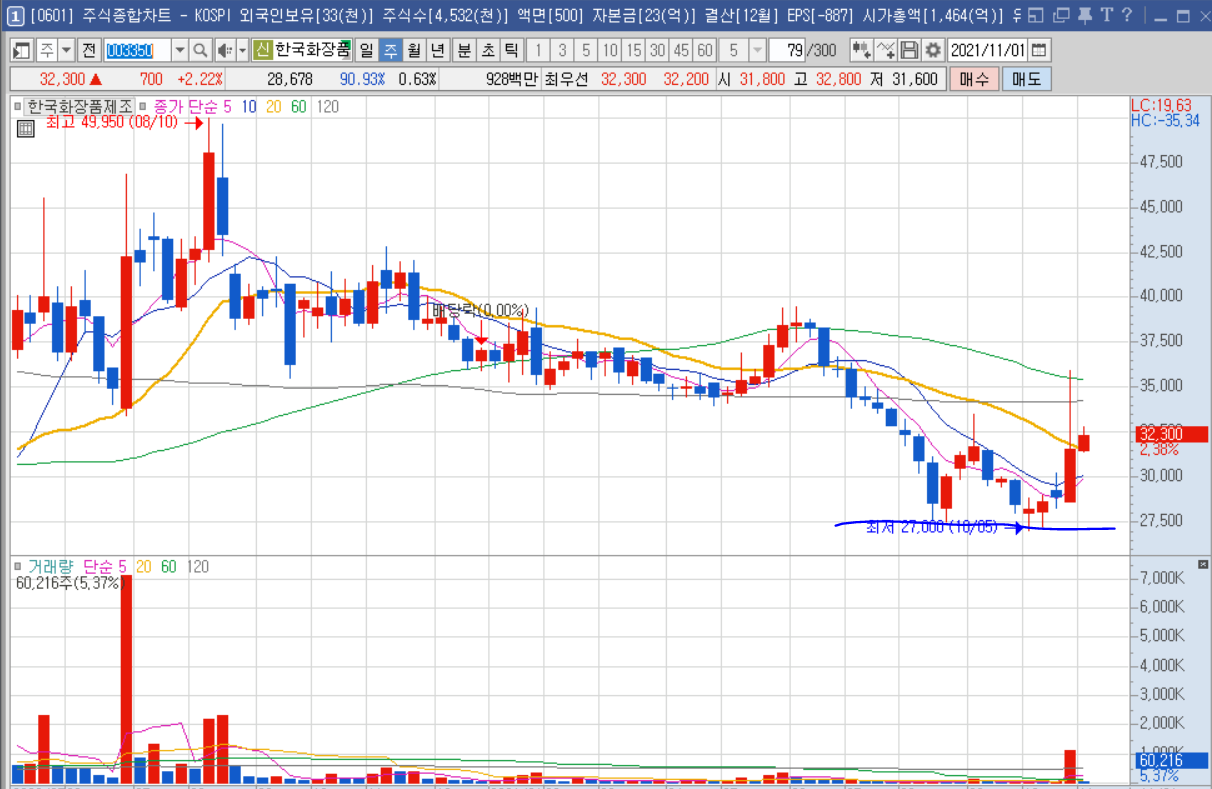The width and height of the screenshot is (1212, 789).
Task: Save chart with the diskette icon
Action: point(909,50)
